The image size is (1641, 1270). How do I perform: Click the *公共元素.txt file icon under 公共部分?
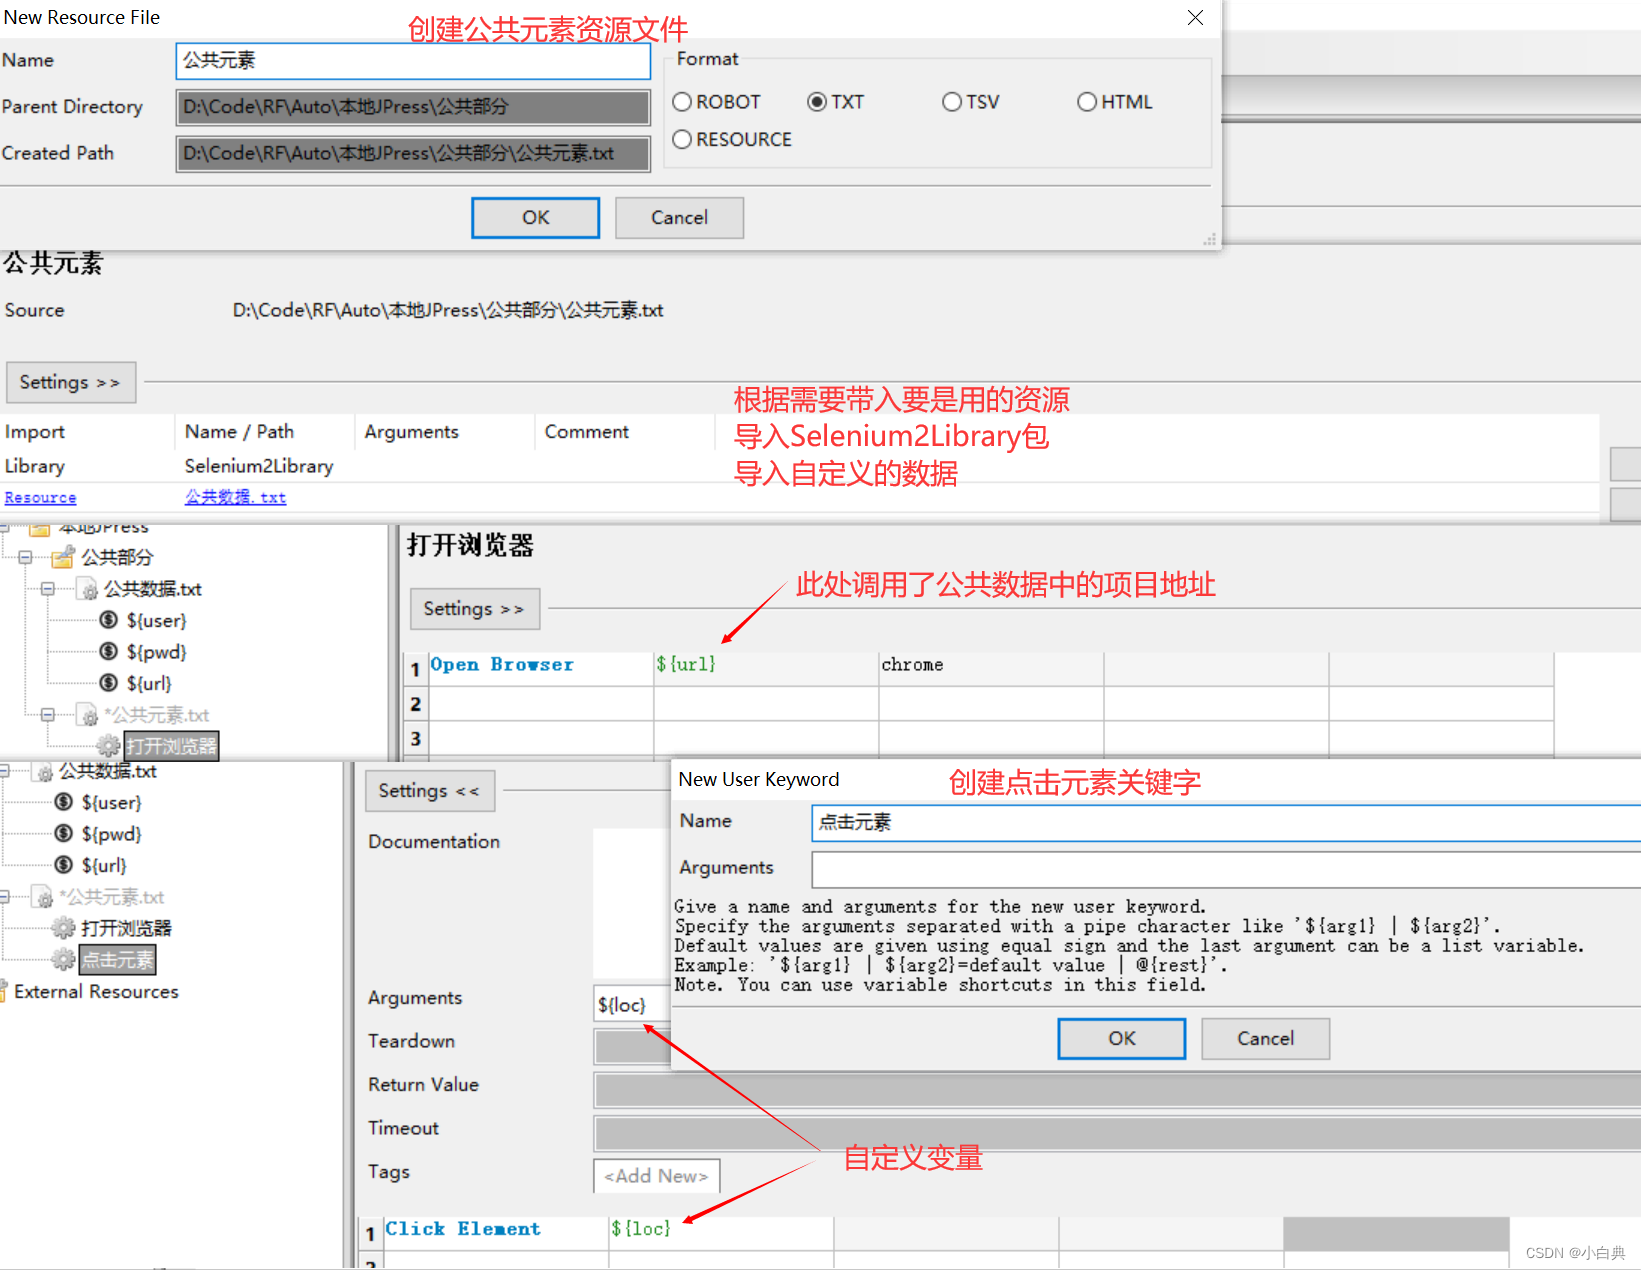click(89, 715)
